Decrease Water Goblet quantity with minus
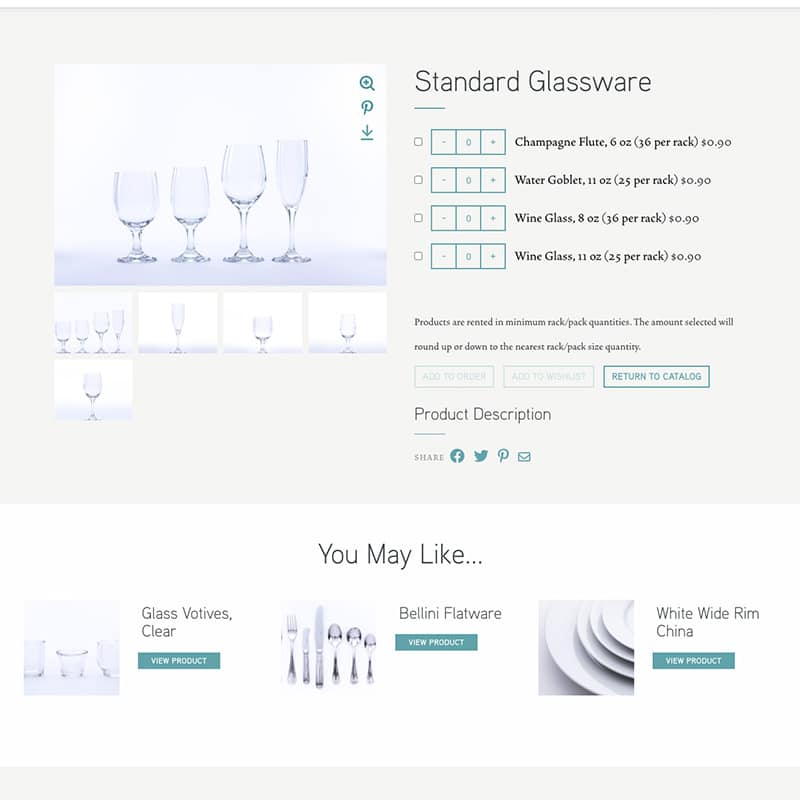 pyautogui.click(x=443, y=180)
